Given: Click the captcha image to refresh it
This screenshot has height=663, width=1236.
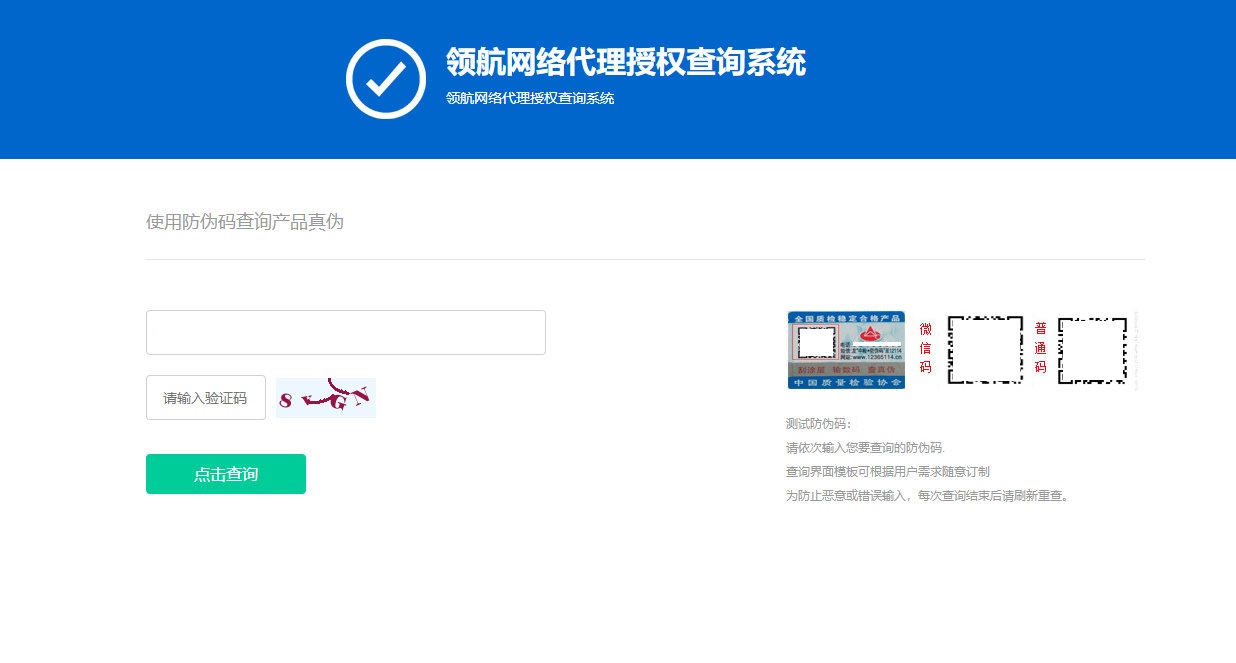Looking at the screenshot, I should 325,397.
